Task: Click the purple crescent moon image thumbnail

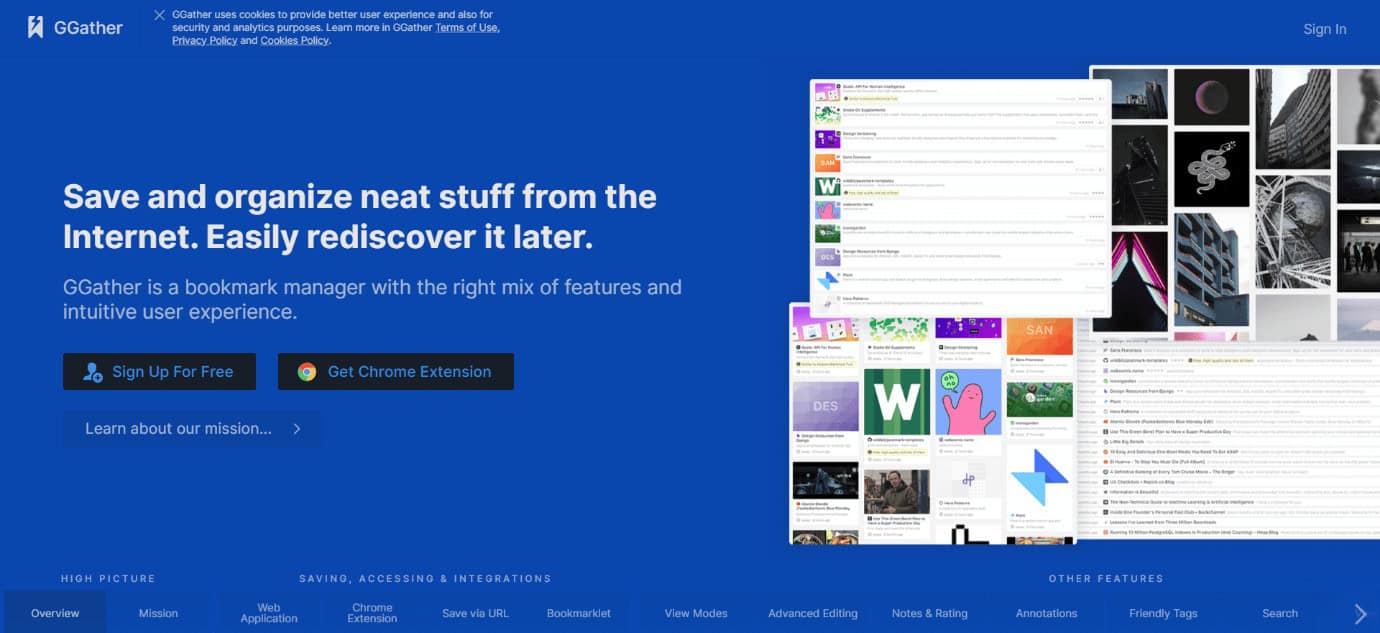Action: (1211, 97)
